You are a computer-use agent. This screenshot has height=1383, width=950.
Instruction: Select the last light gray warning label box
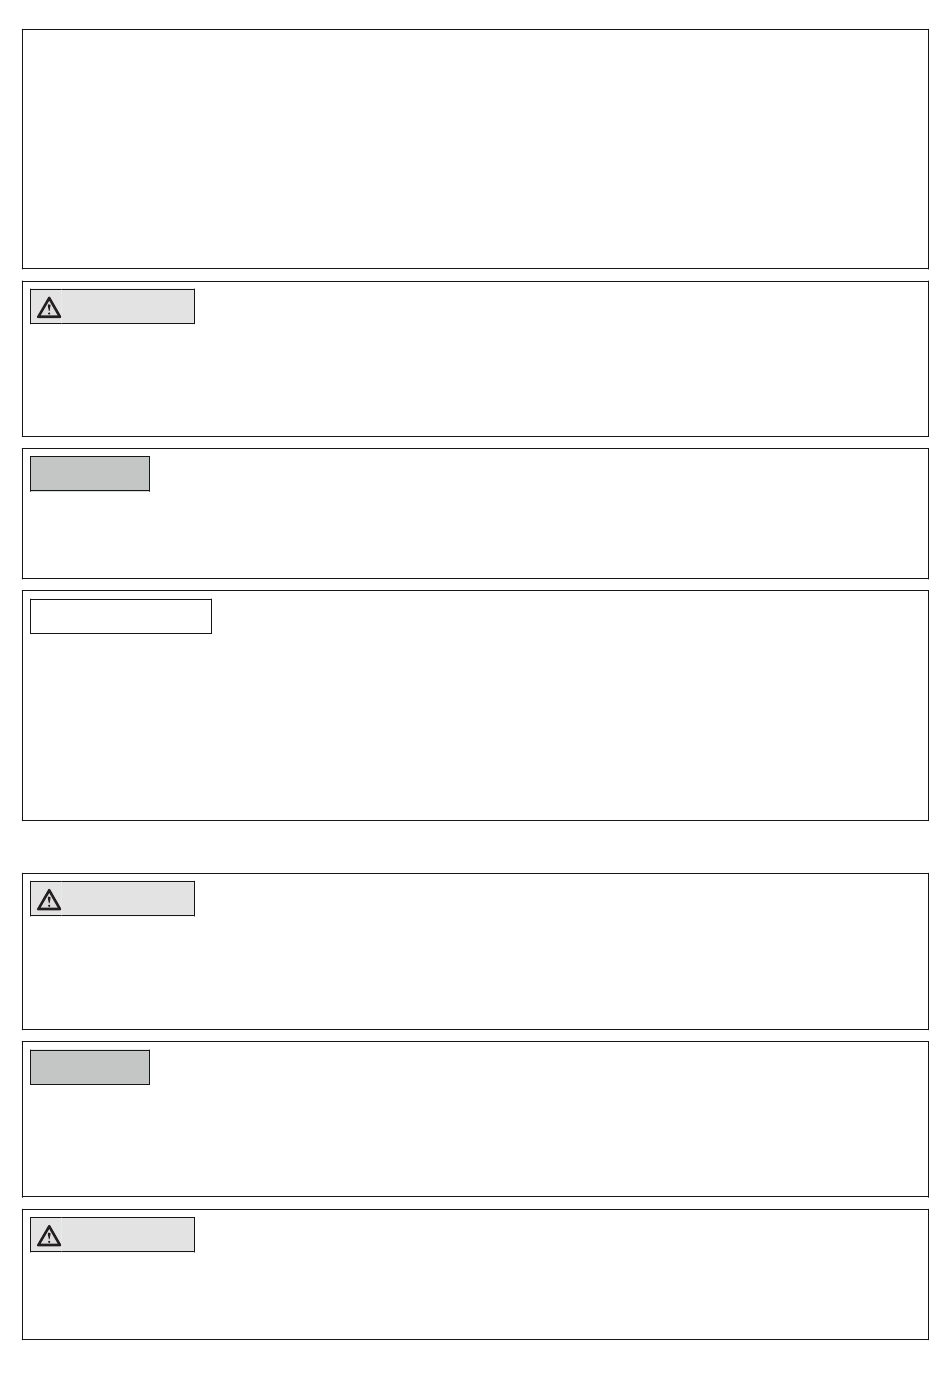coord(112,1235)
